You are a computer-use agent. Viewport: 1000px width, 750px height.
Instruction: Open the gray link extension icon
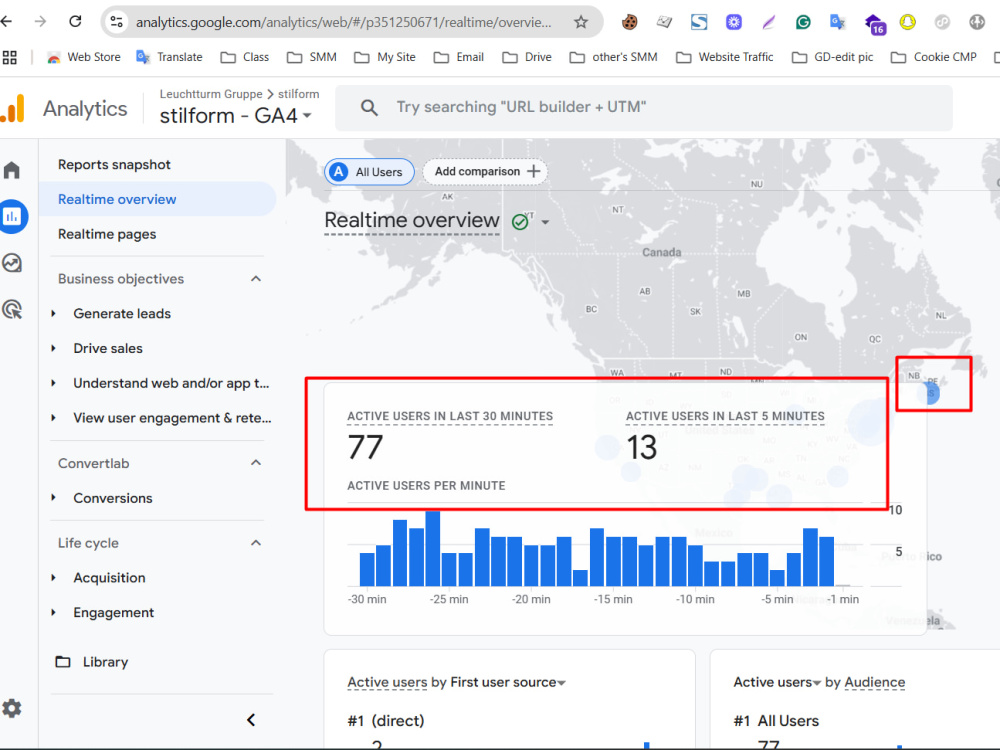pos(942,22)
